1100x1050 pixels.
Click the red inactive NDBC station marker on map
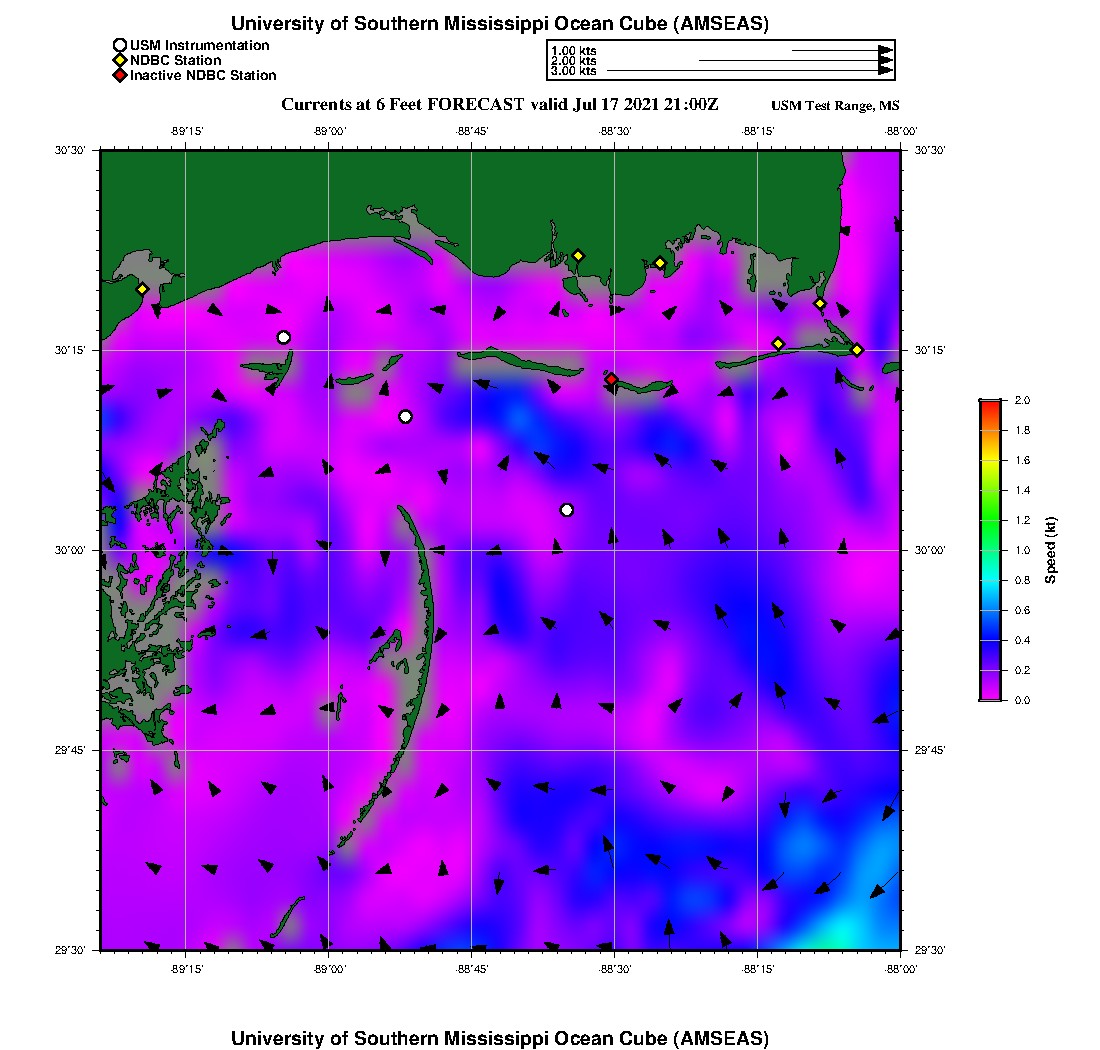tap(611, 379)
